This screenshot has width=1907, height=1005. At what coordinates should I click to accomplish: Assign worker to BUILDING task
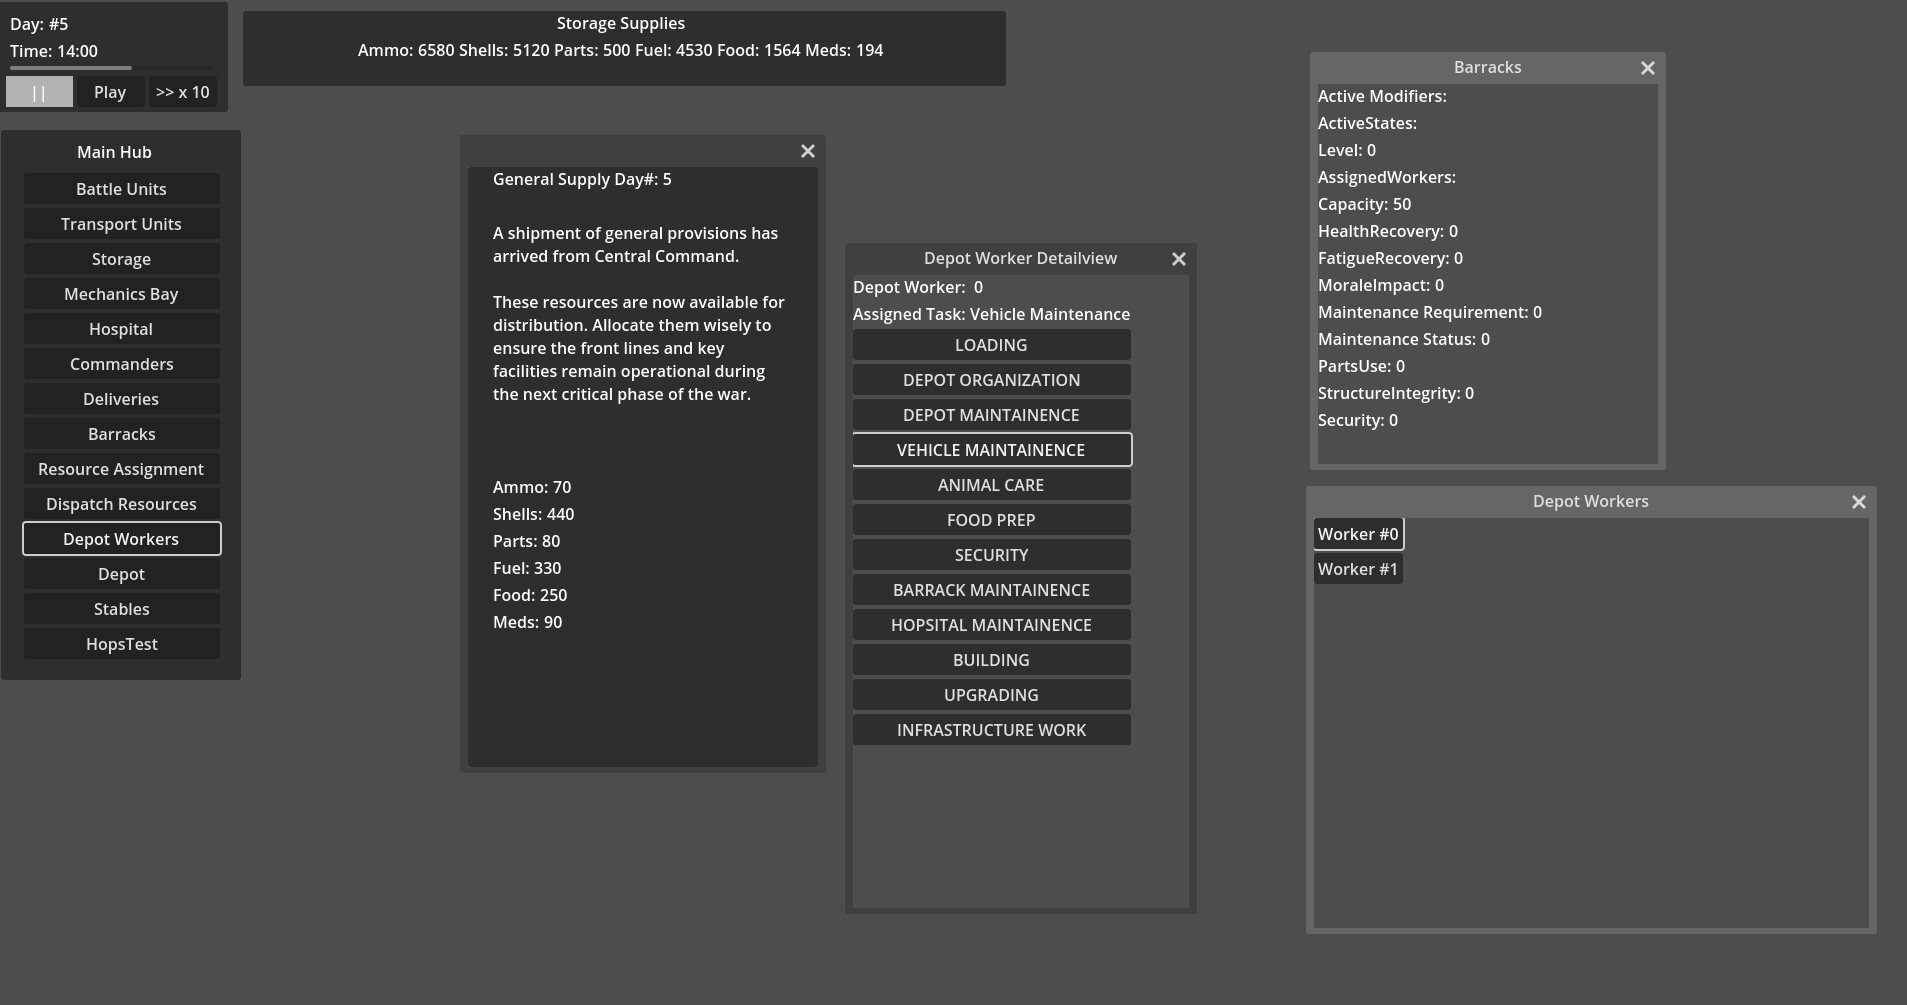pyautogui.click(x=991, y=660)
